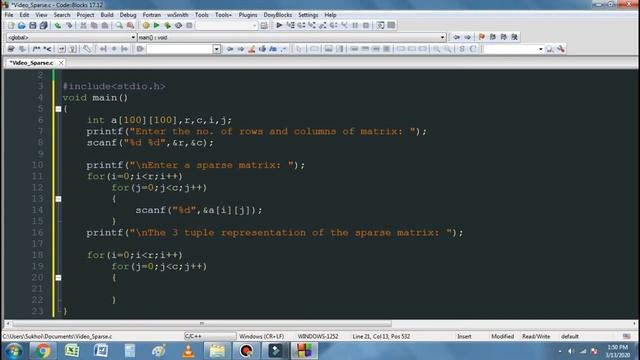Click the Open file toolbar icon
640x360 pixels.
(x=22, y=25)
